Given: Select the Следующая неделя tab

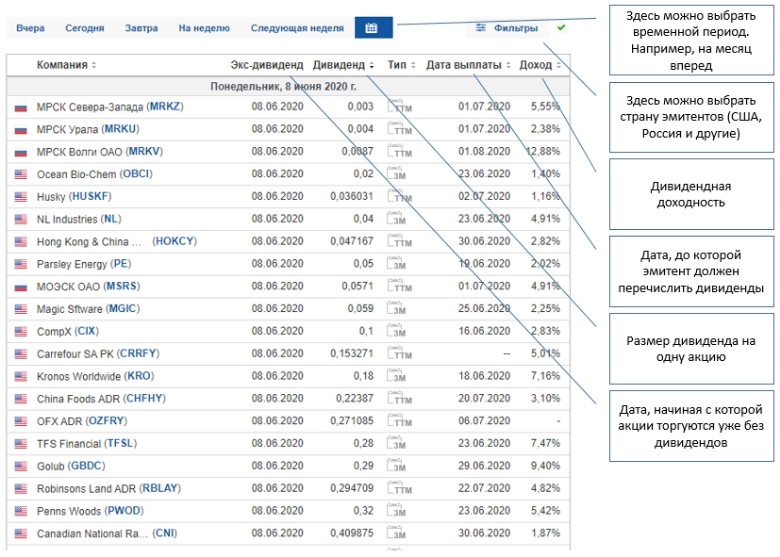Looking at the screenshot, I should click(x=296, y=28).
